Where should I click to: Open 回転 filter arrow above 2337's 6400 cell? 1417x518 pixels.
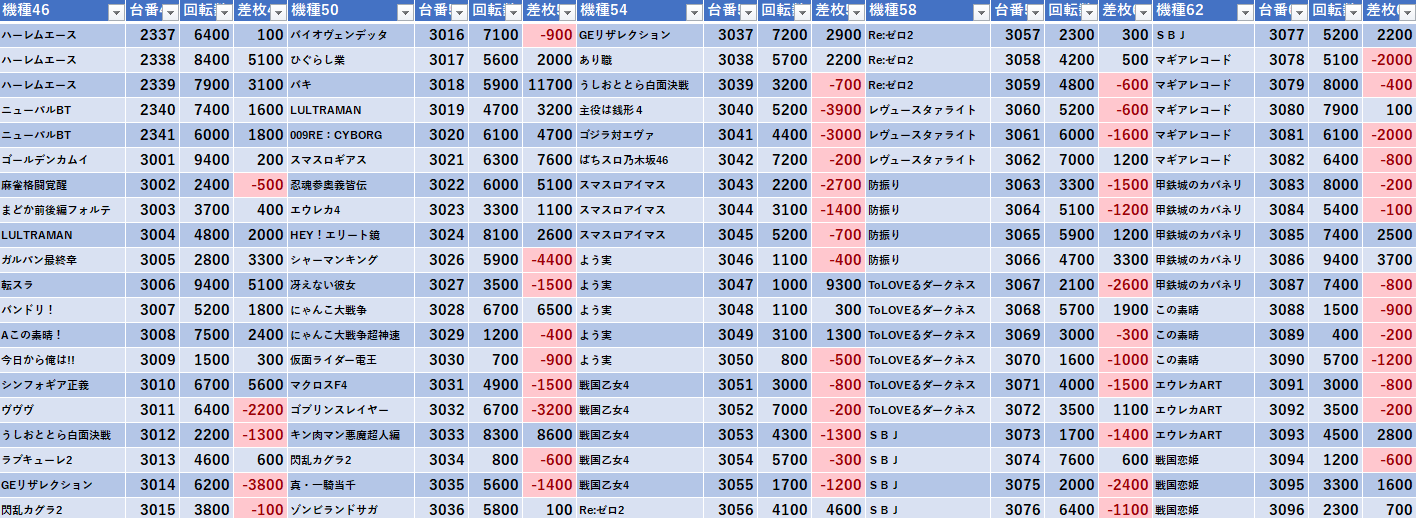click(x=224, y=12)
